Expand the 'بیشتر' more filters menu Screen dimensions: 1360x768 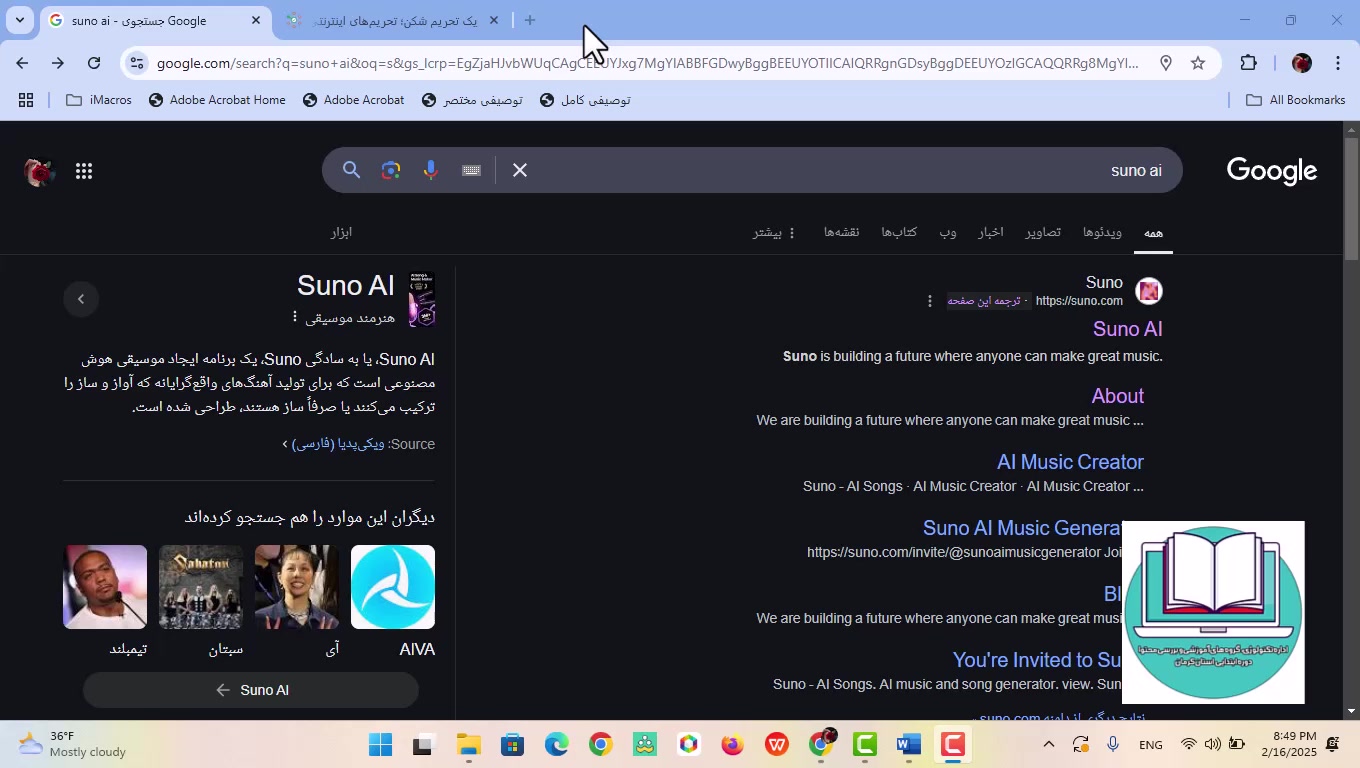pyautogui.click(x=774, y=232)
